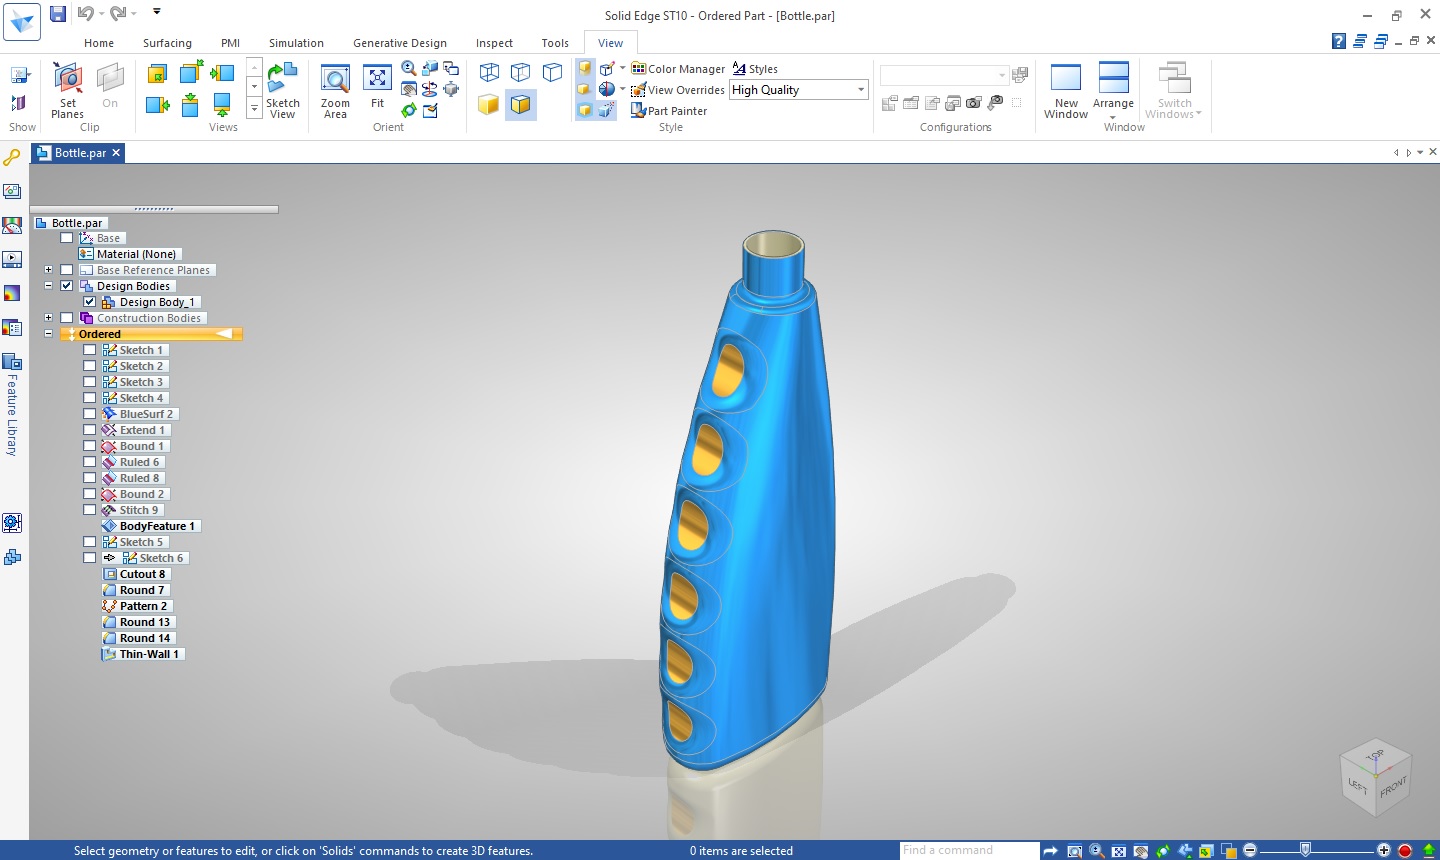The height and width of the screenshot is (860, 1440).
Task: Open View Overrides
Action: click(678, 90)
